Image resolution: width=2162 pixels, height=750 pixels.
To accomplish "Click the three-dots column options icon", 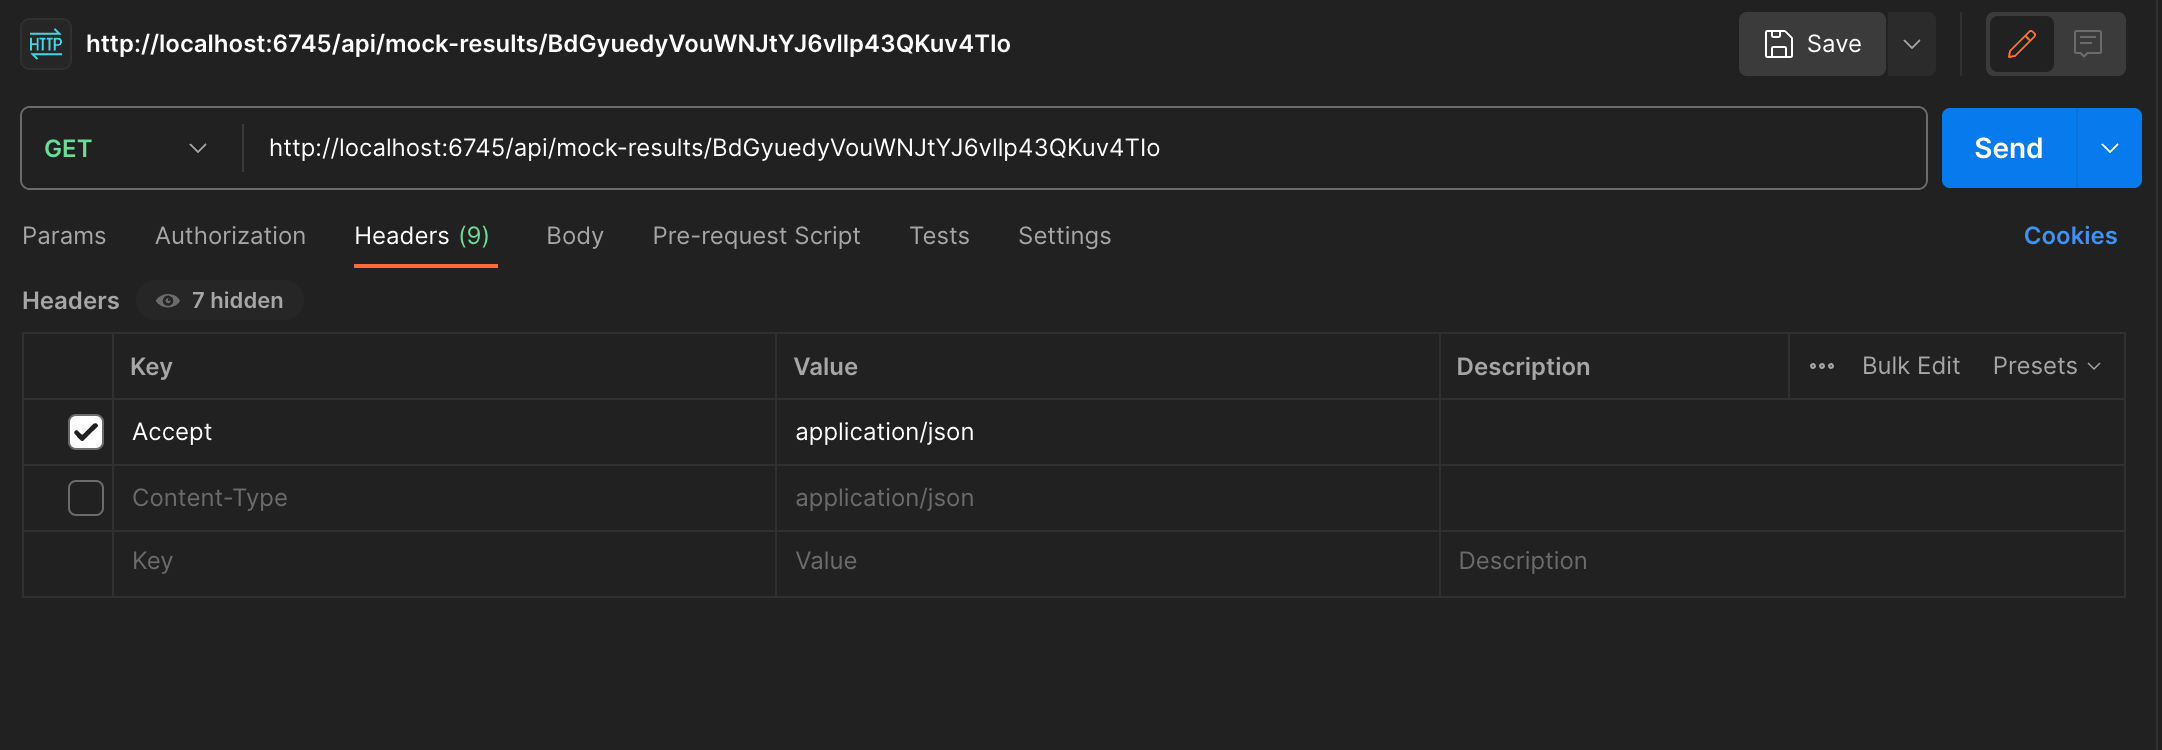I will tap(1821, 366).
